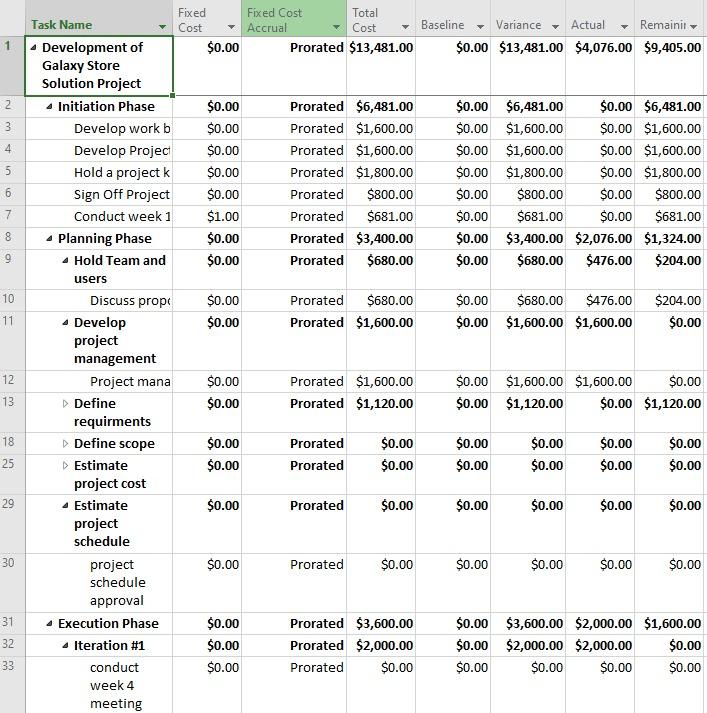Screen dimensions: 707x713
Task: Select the $13,481.00 total cost cell
Action: (x=381, y=66)
